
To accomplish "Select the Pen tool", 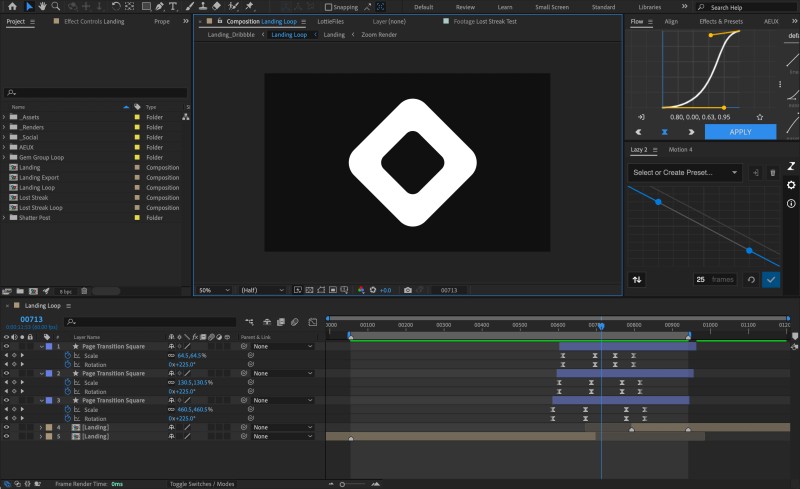I will pyautogui.click(x=160, y=7).
